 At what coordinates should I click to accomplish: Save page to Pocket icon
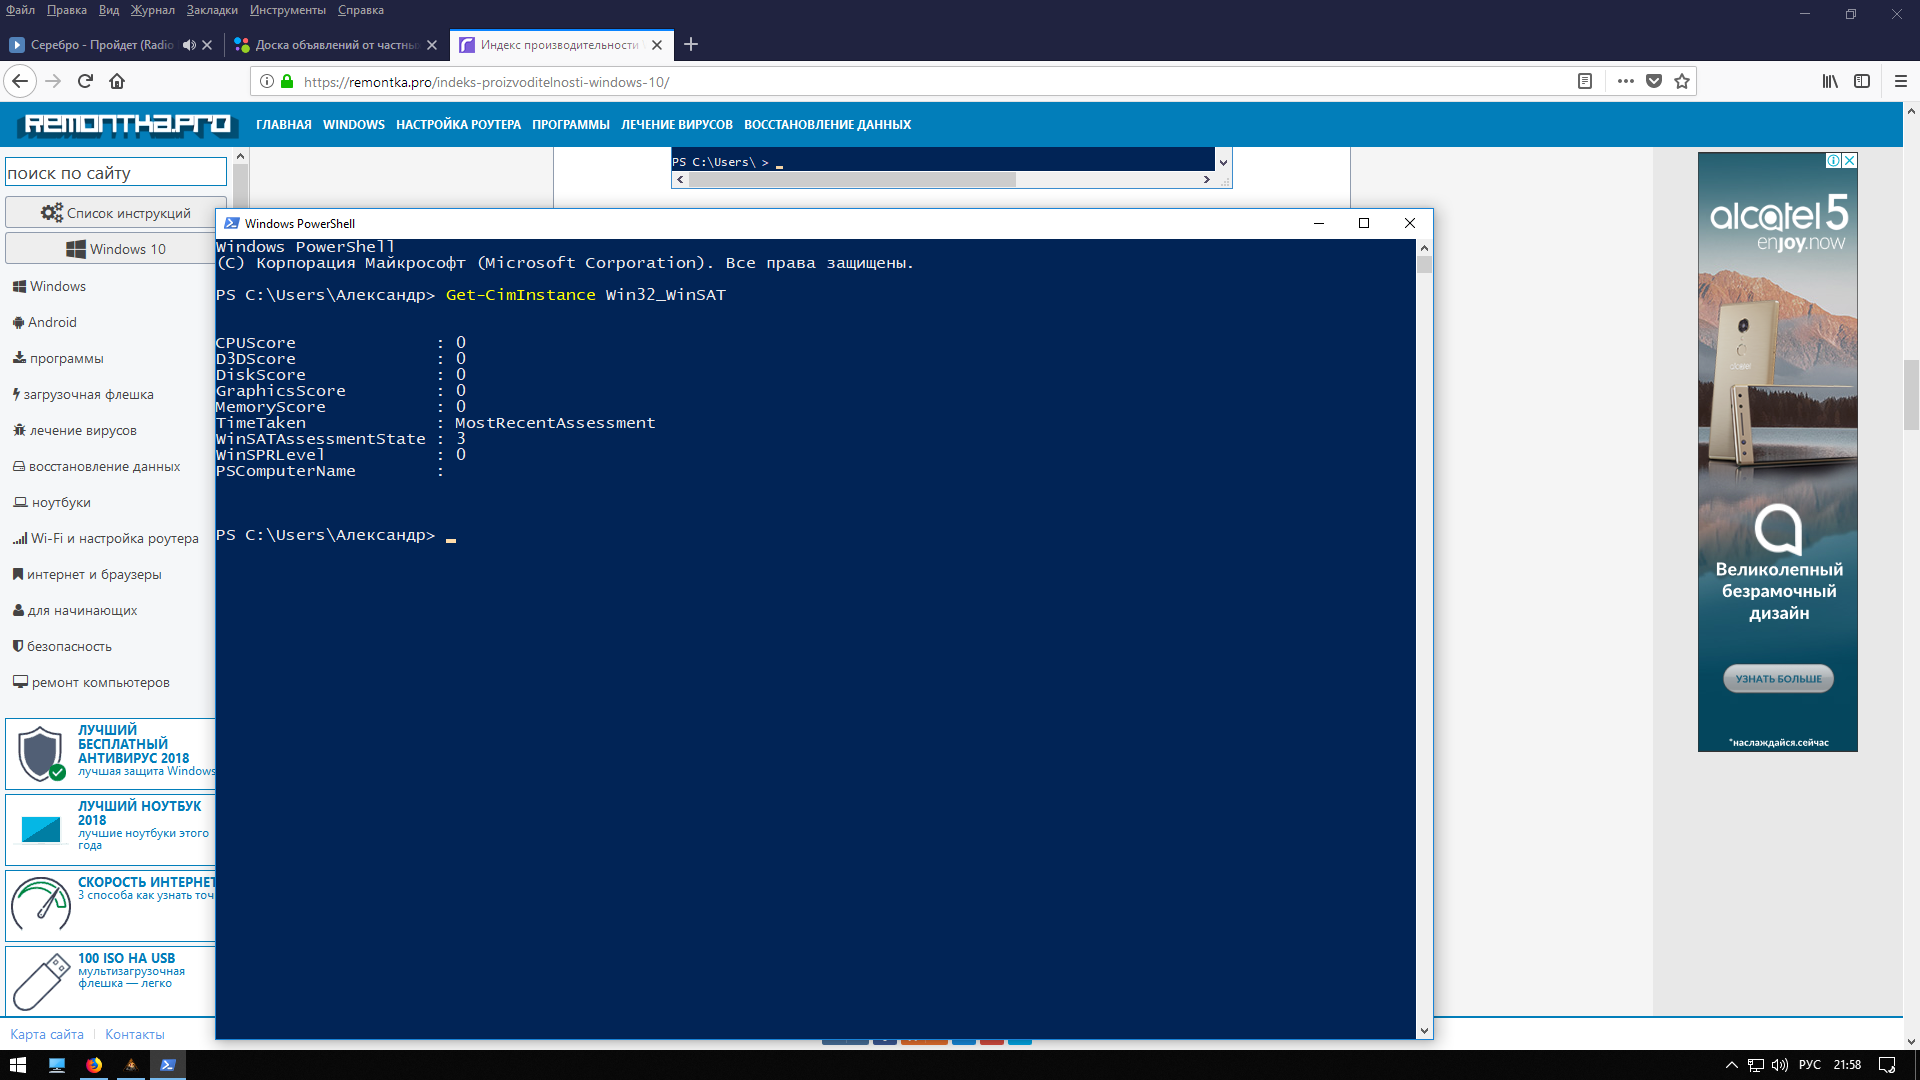point(1654,82)
